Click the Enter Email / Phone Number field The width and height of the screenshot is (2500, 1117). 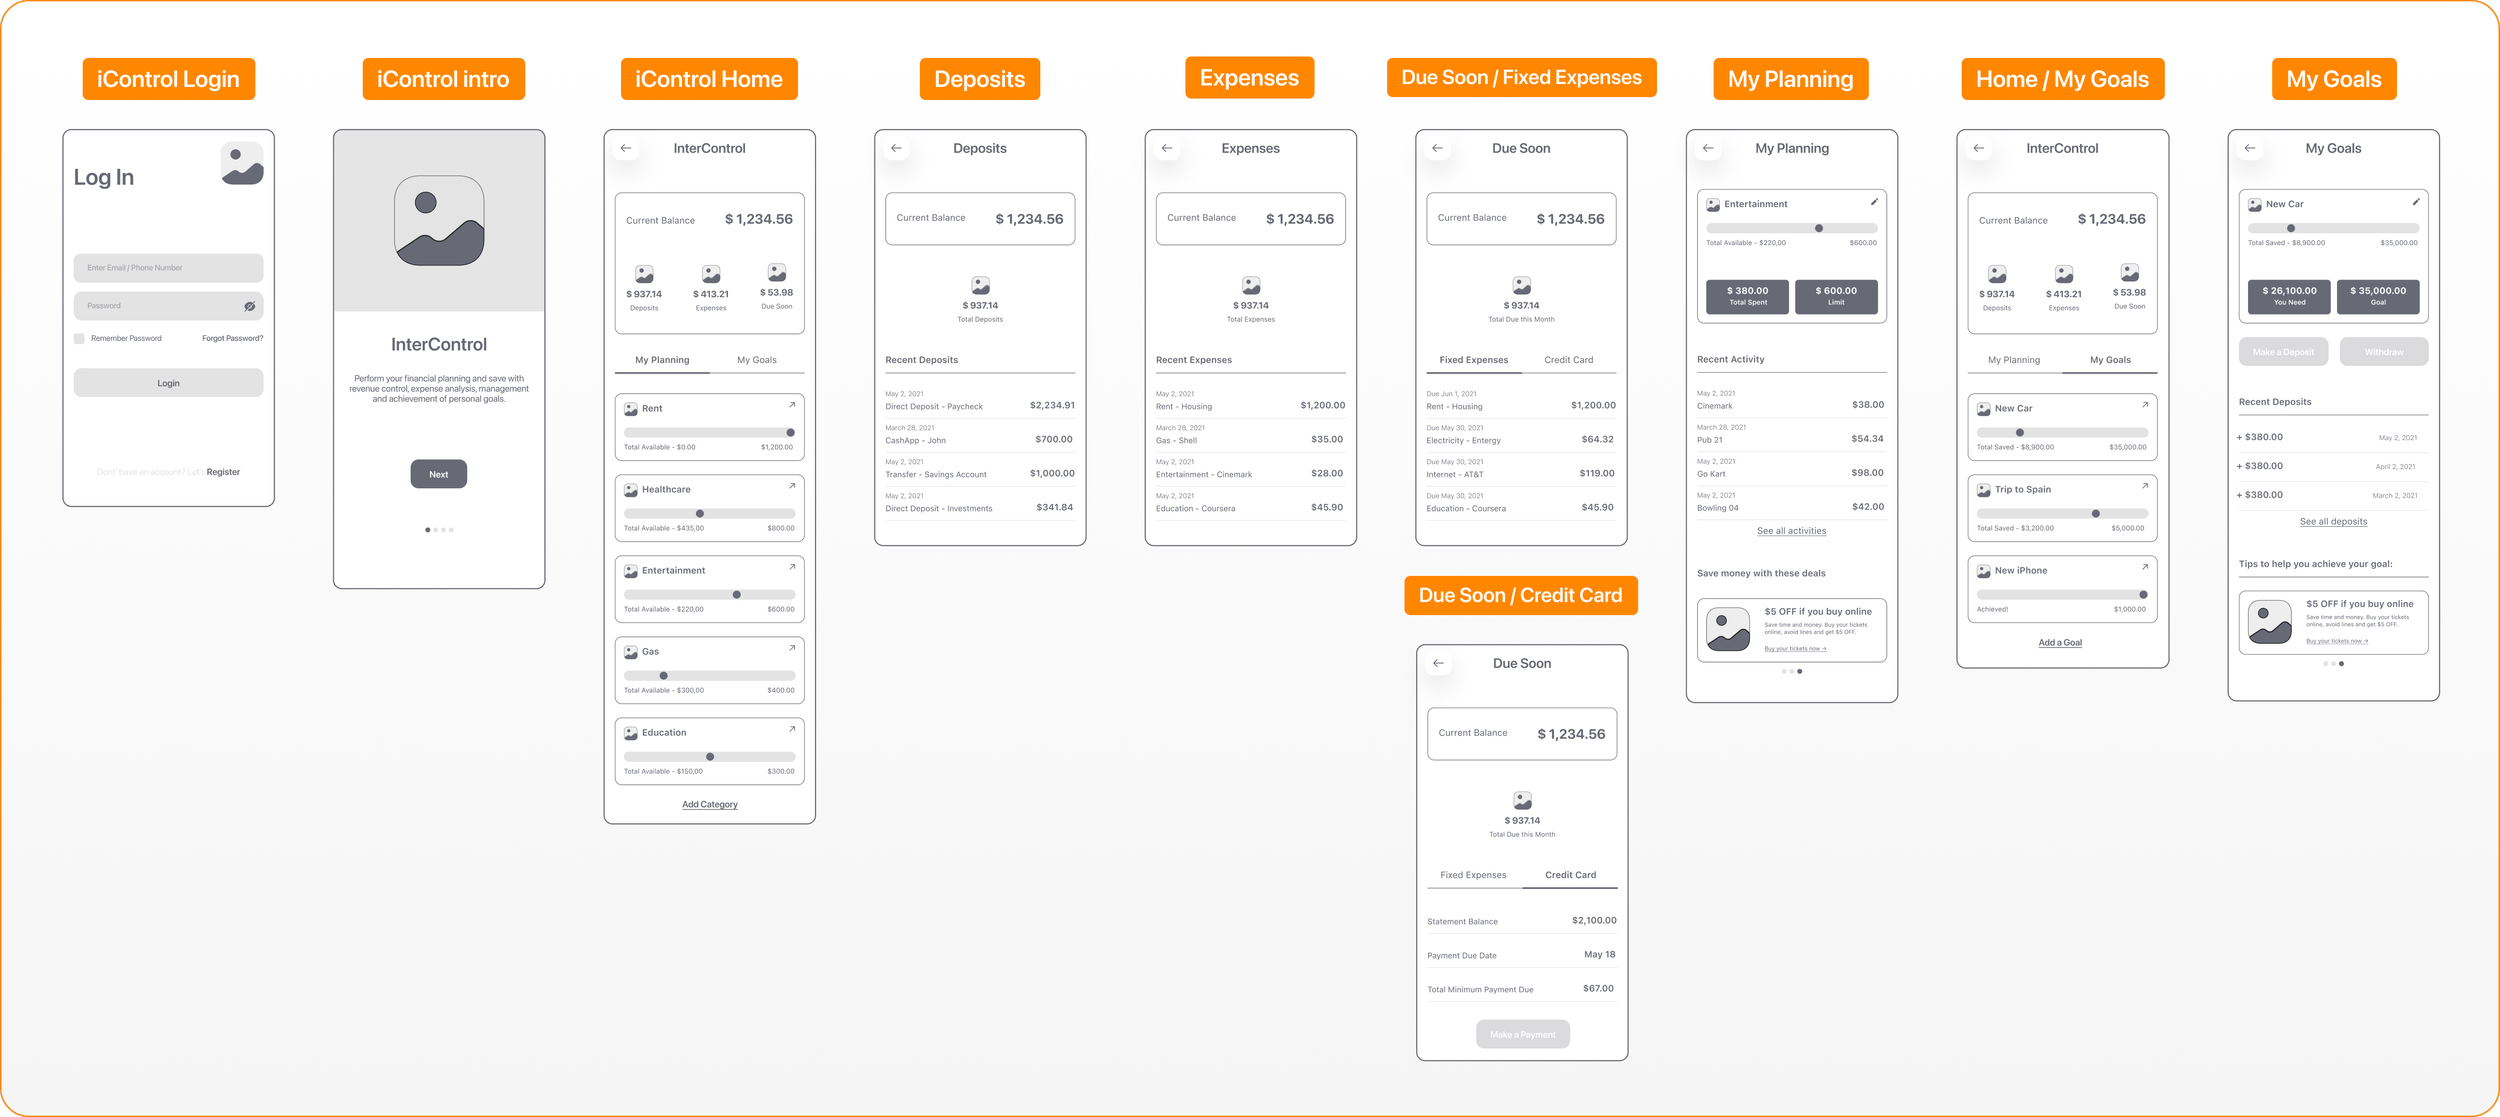pyautogui.click(x=168, y=268)
